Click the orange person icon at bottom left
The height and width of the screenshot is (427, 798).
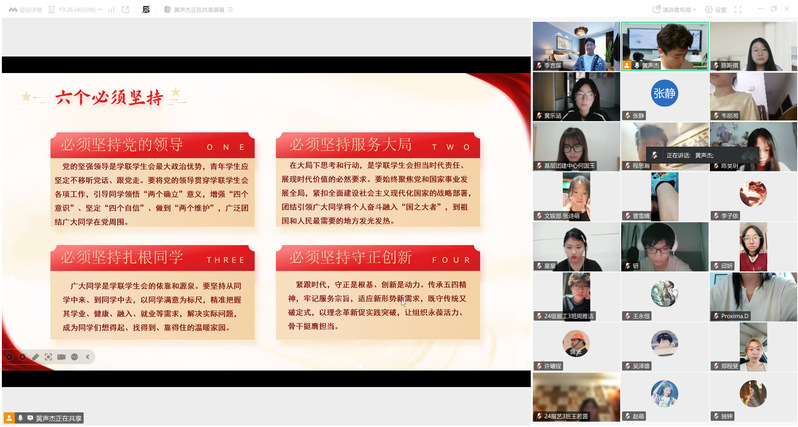8,416
